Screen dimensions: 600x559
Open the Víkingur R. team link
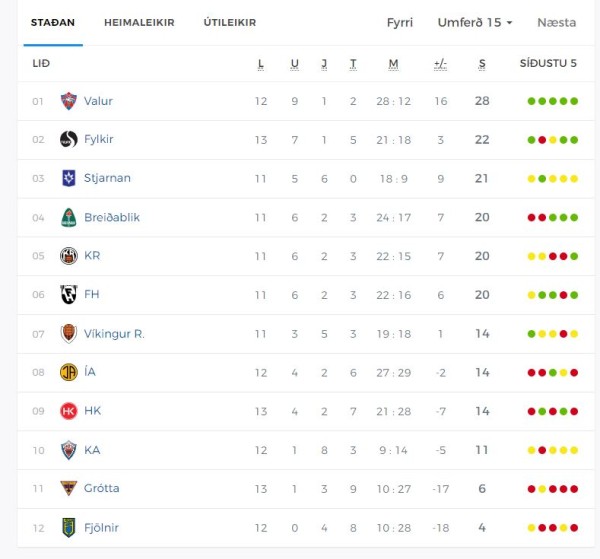coord(114,334)
